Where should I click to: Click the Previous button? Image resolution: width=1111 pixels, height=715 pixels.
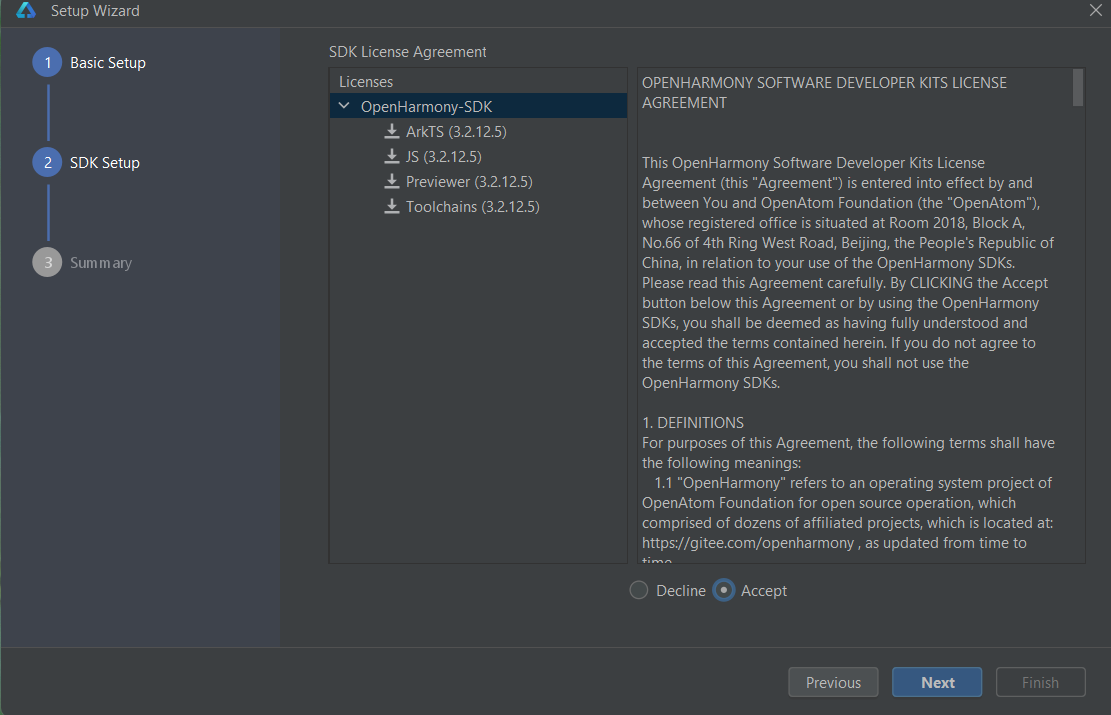[x=833, y=682]
